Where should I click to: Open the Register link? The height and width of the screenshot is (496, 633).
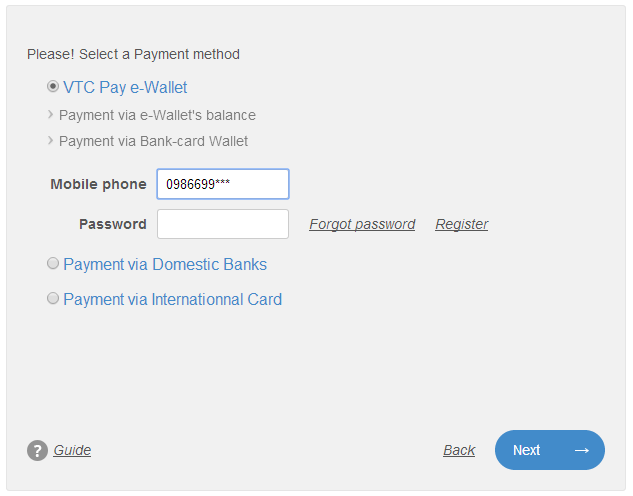pos(462,224)
